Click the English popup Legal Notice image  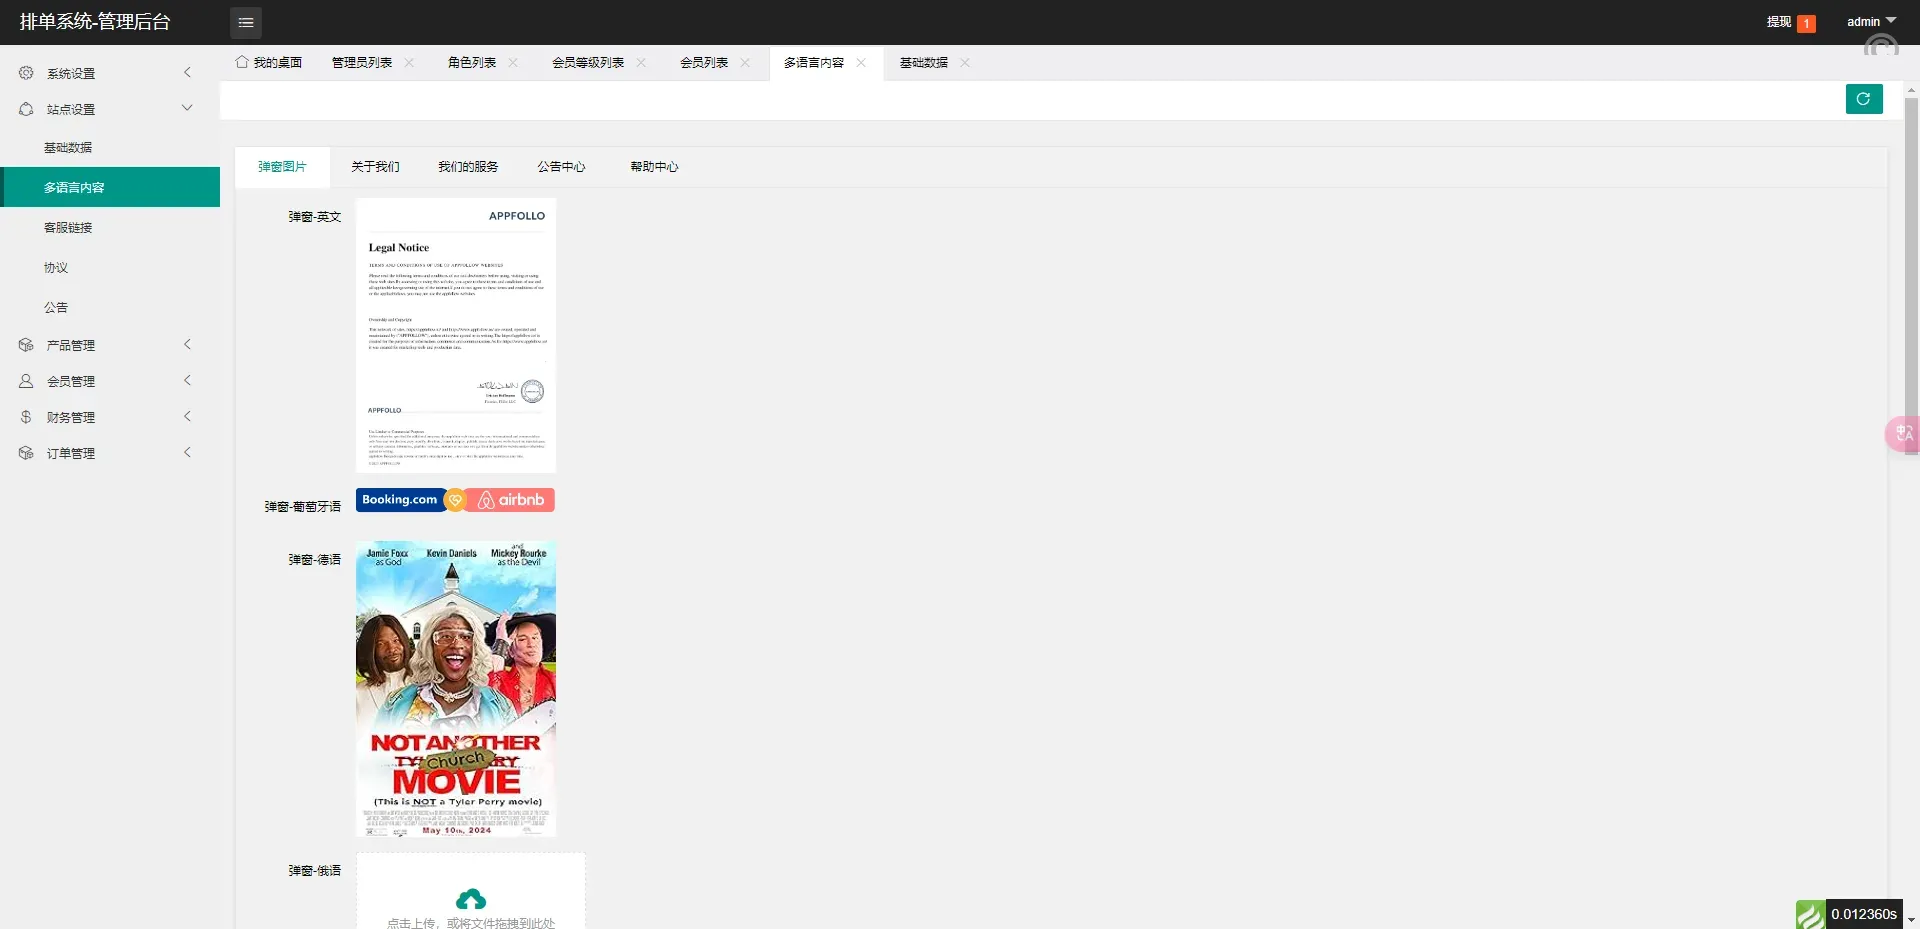click(x=456, y=335)
